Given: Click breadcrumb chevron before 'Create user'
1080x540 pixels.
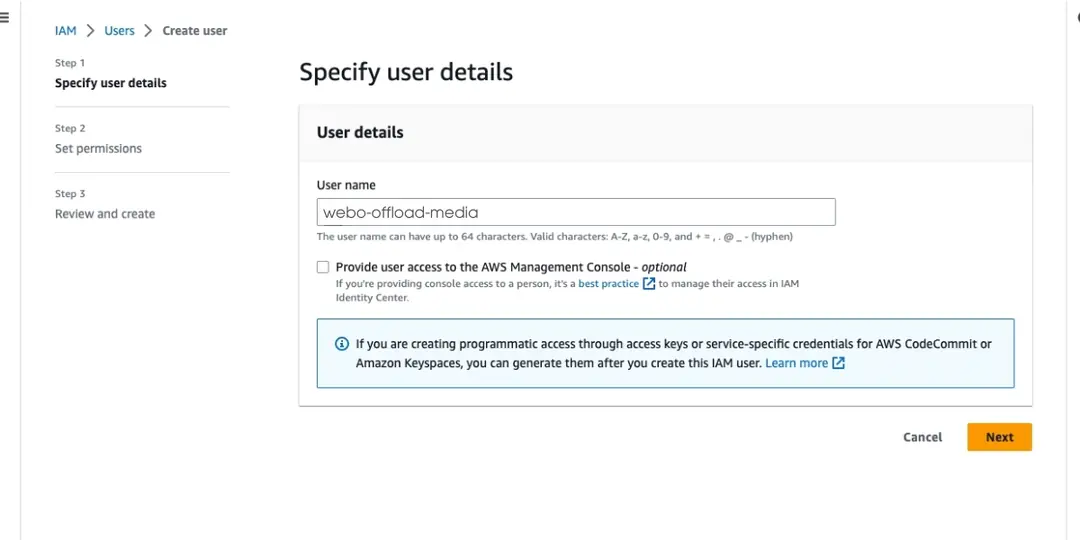Looking at the screenshot, I should pos(148,31).
